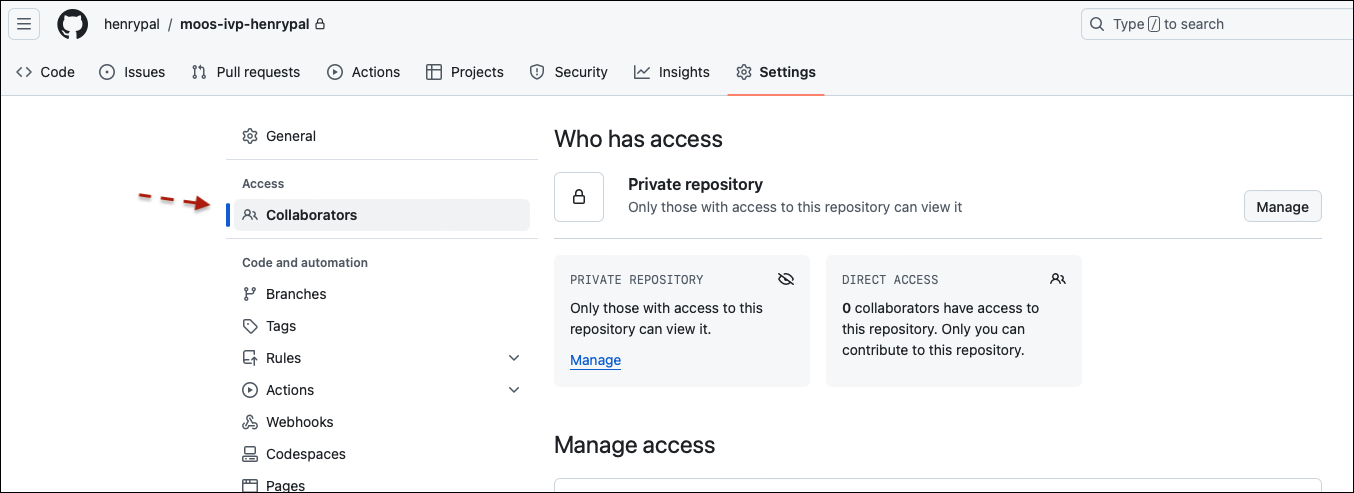The width and height of the screenshot is (1354, 493).
Task: Click the tag icon beside Tags
Action: click(x=250, y=326)
